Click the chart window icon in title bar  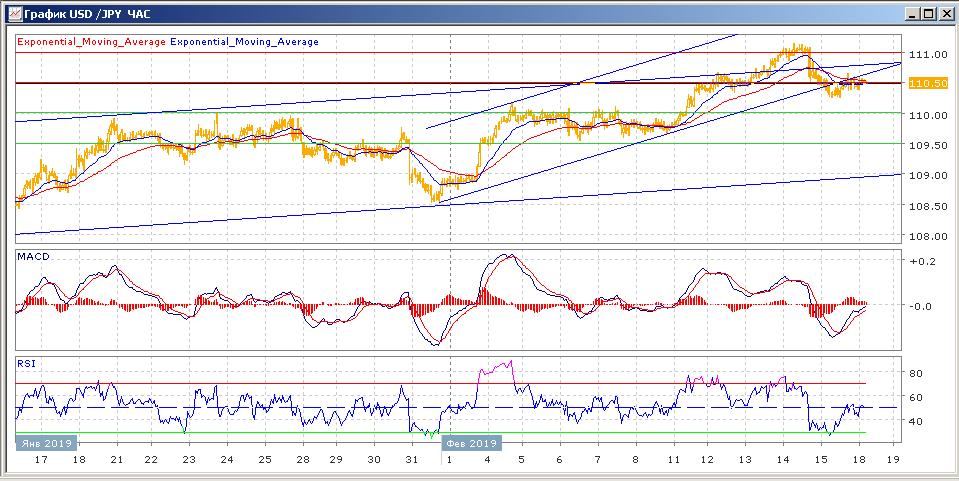click(x=11, y=13)
